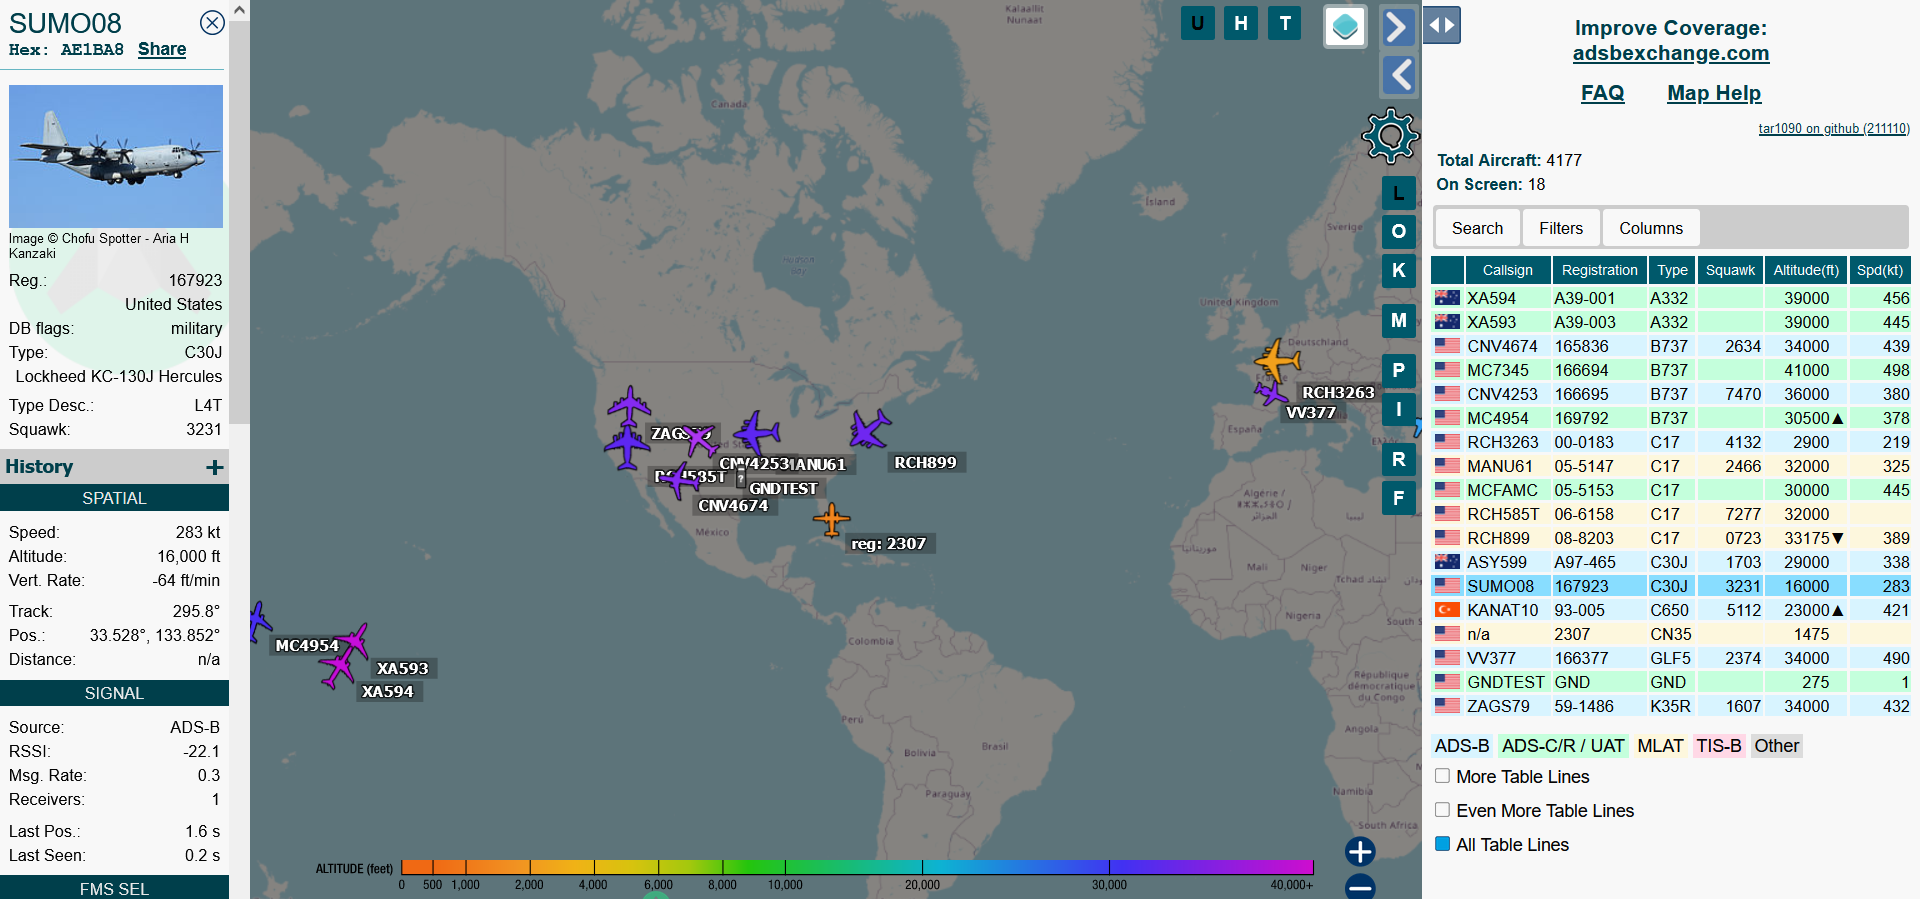
Task: Uncheck All Table Lines checkbox
Action: coord(1442,844)
